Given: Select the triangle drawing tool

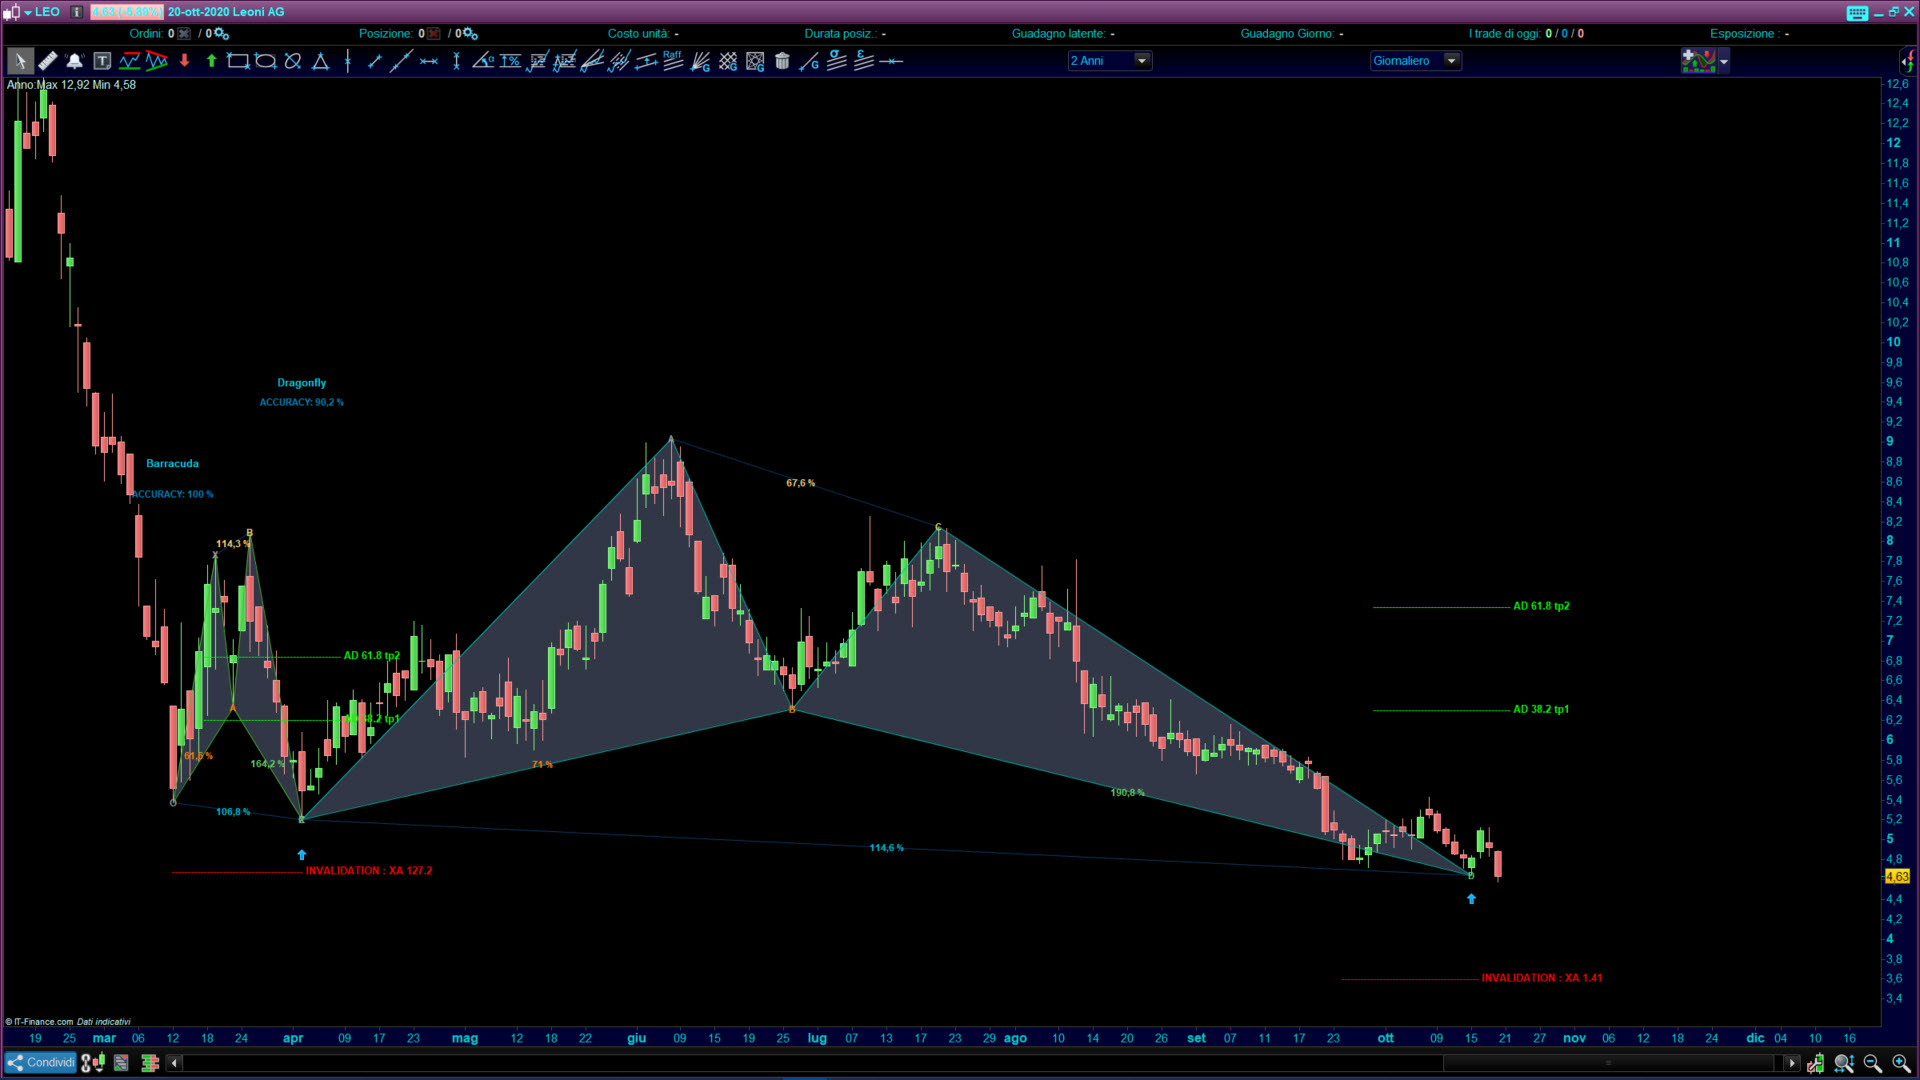Looking at the screenshot, I should 320,61.
